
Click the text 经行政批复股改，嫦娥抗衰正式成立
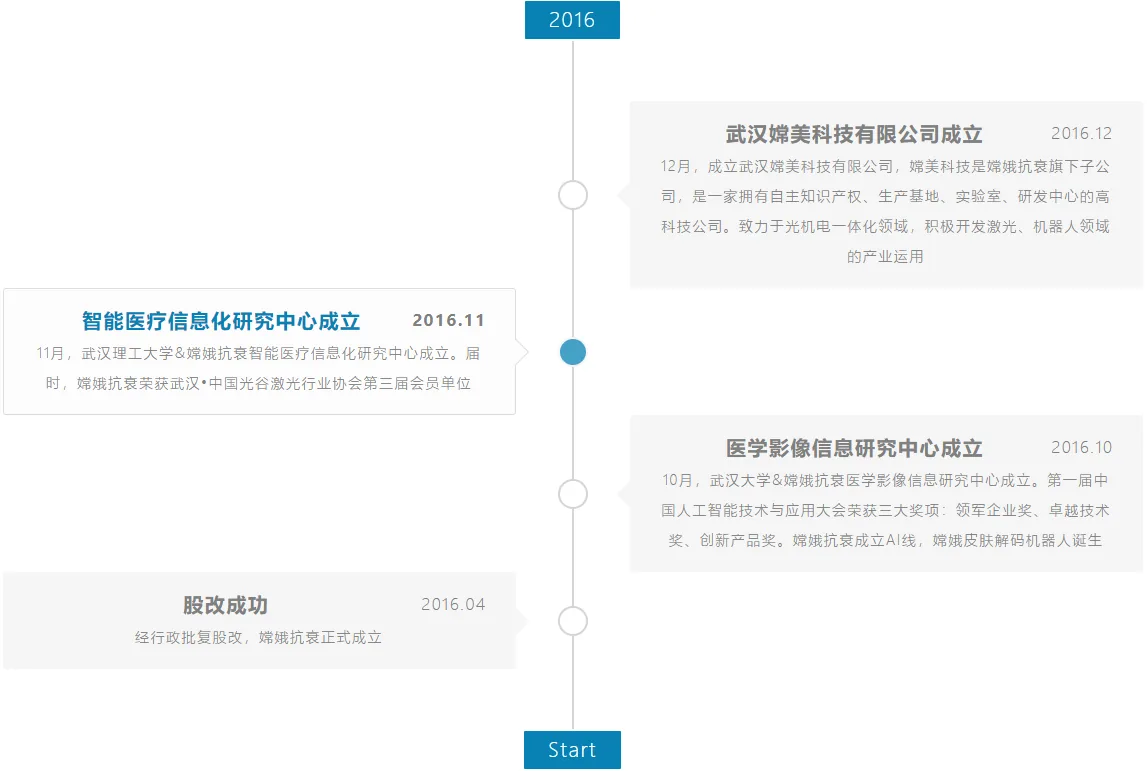click(x=258, y=637)
